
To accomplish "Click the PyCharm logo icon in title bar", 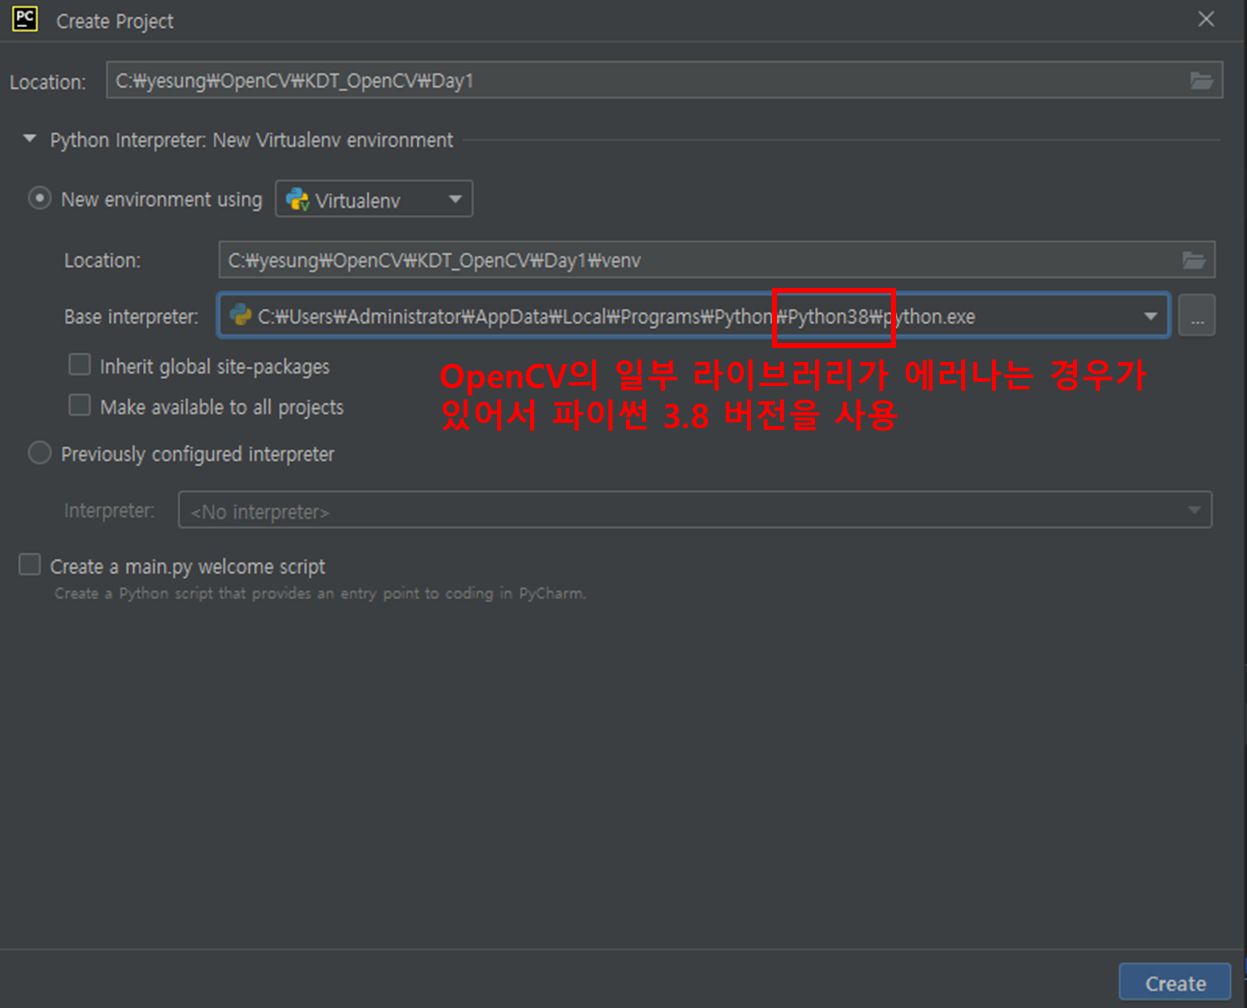I will tap(25, 19).
